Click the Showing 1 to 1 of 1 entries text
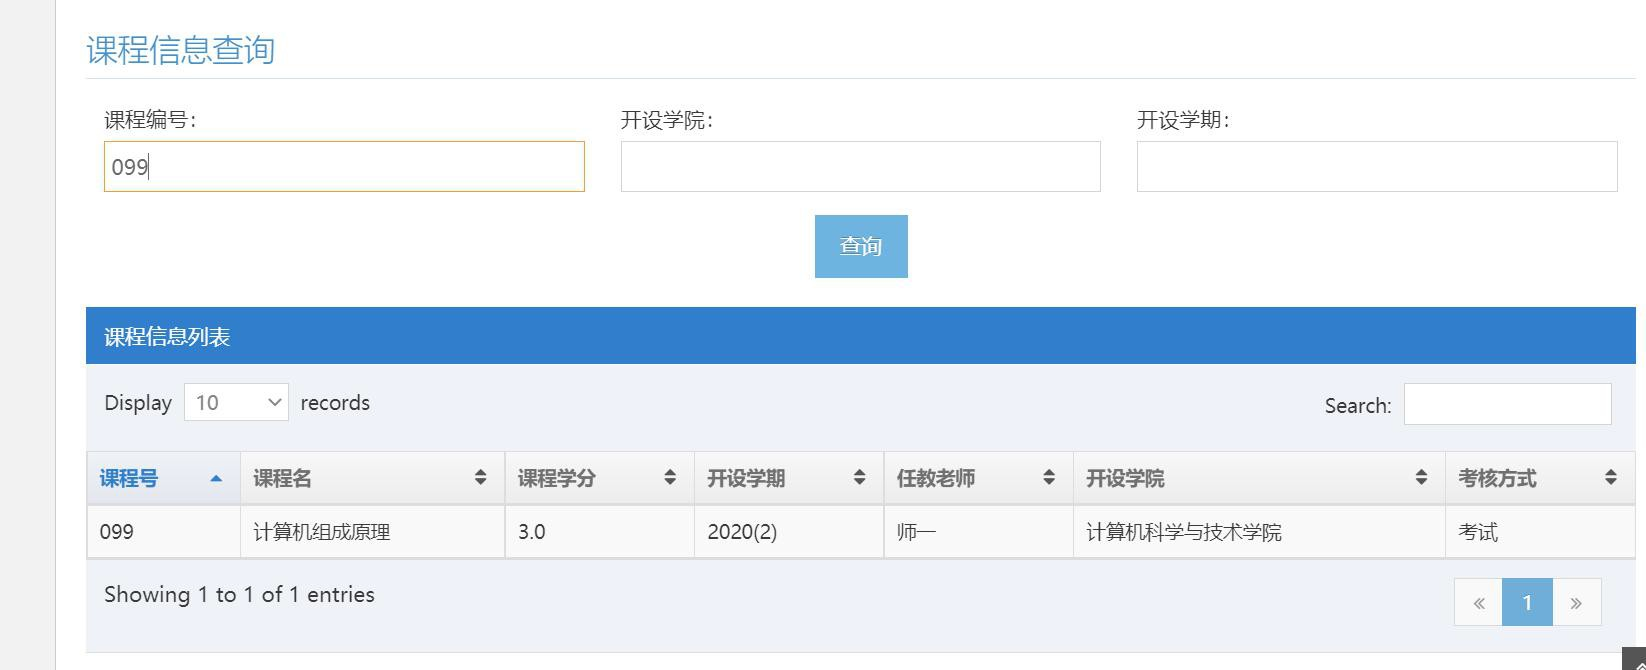The height and width of the screenshot is (670, 1646). (x=239, y=594)
